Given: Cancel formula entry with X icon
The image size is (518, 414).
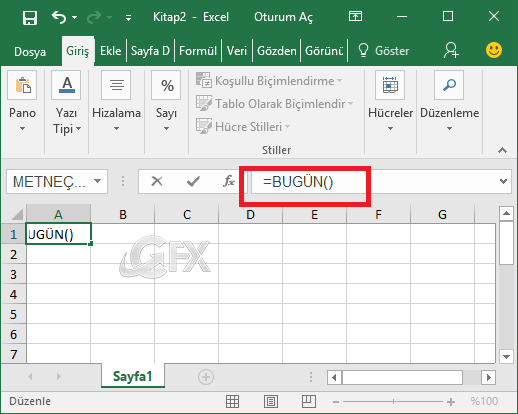Looking at the screenshot, I should tap(157, 181).
